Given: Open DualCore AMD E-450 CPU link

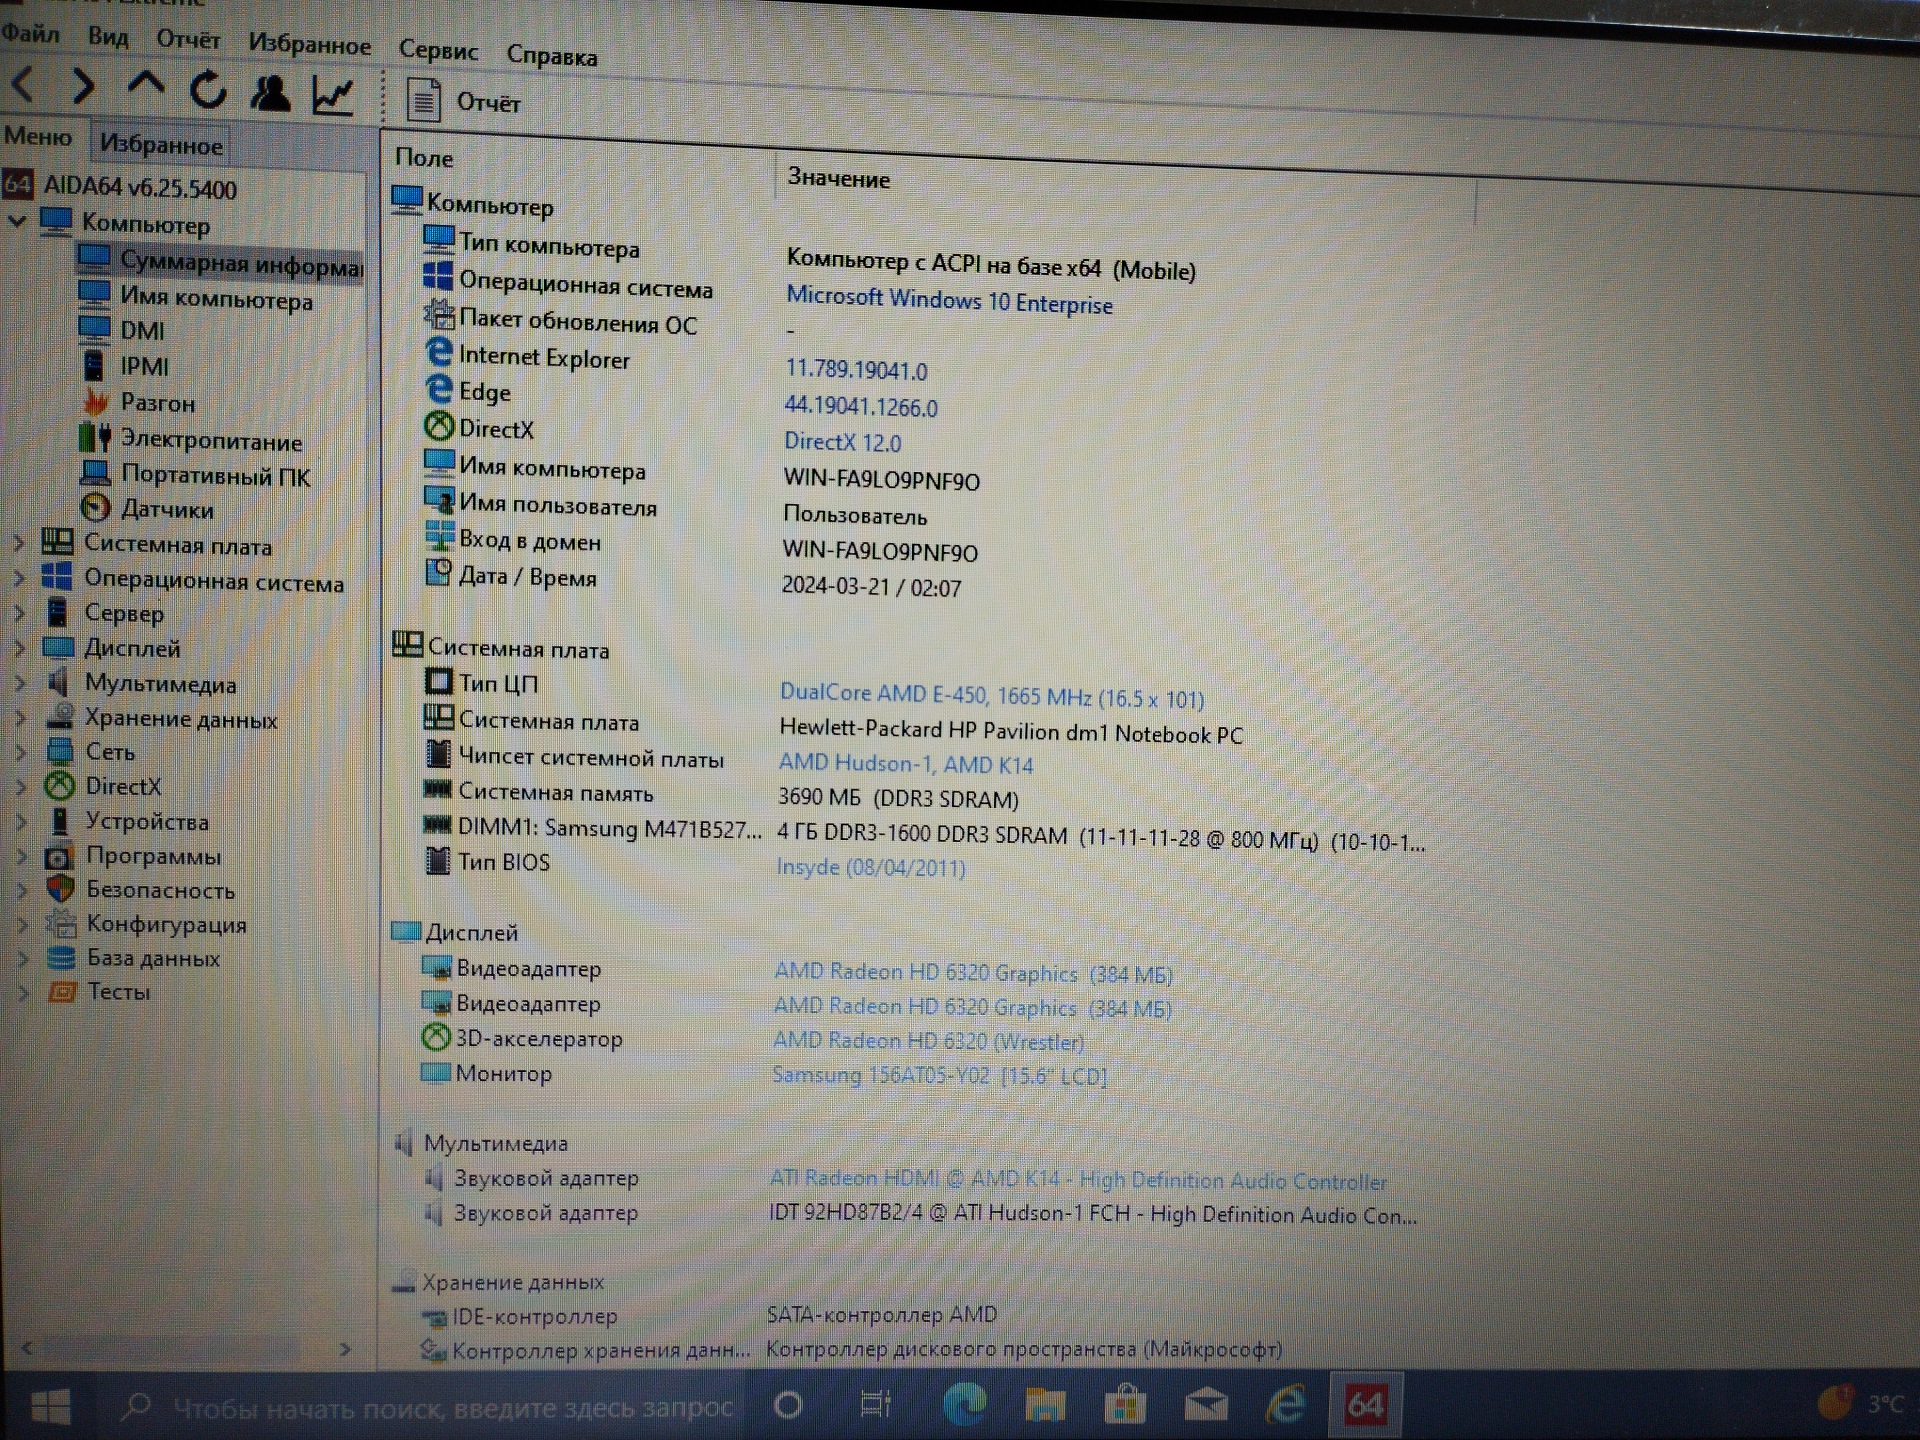Looking at the screenshot, I should coord(991,695).
